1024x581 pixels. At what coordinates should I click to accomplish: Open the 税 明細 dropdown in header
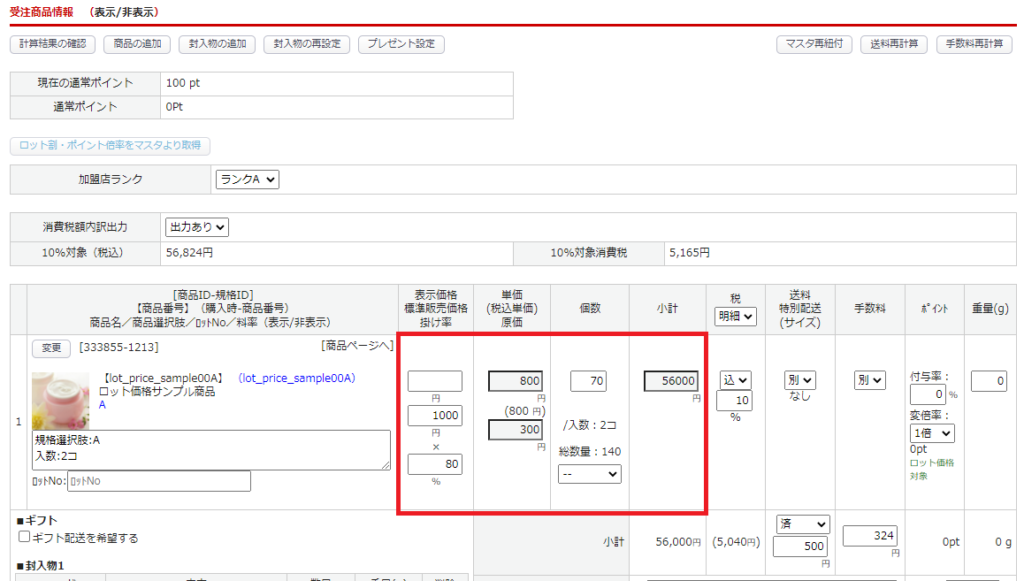[x=735, y=315]
